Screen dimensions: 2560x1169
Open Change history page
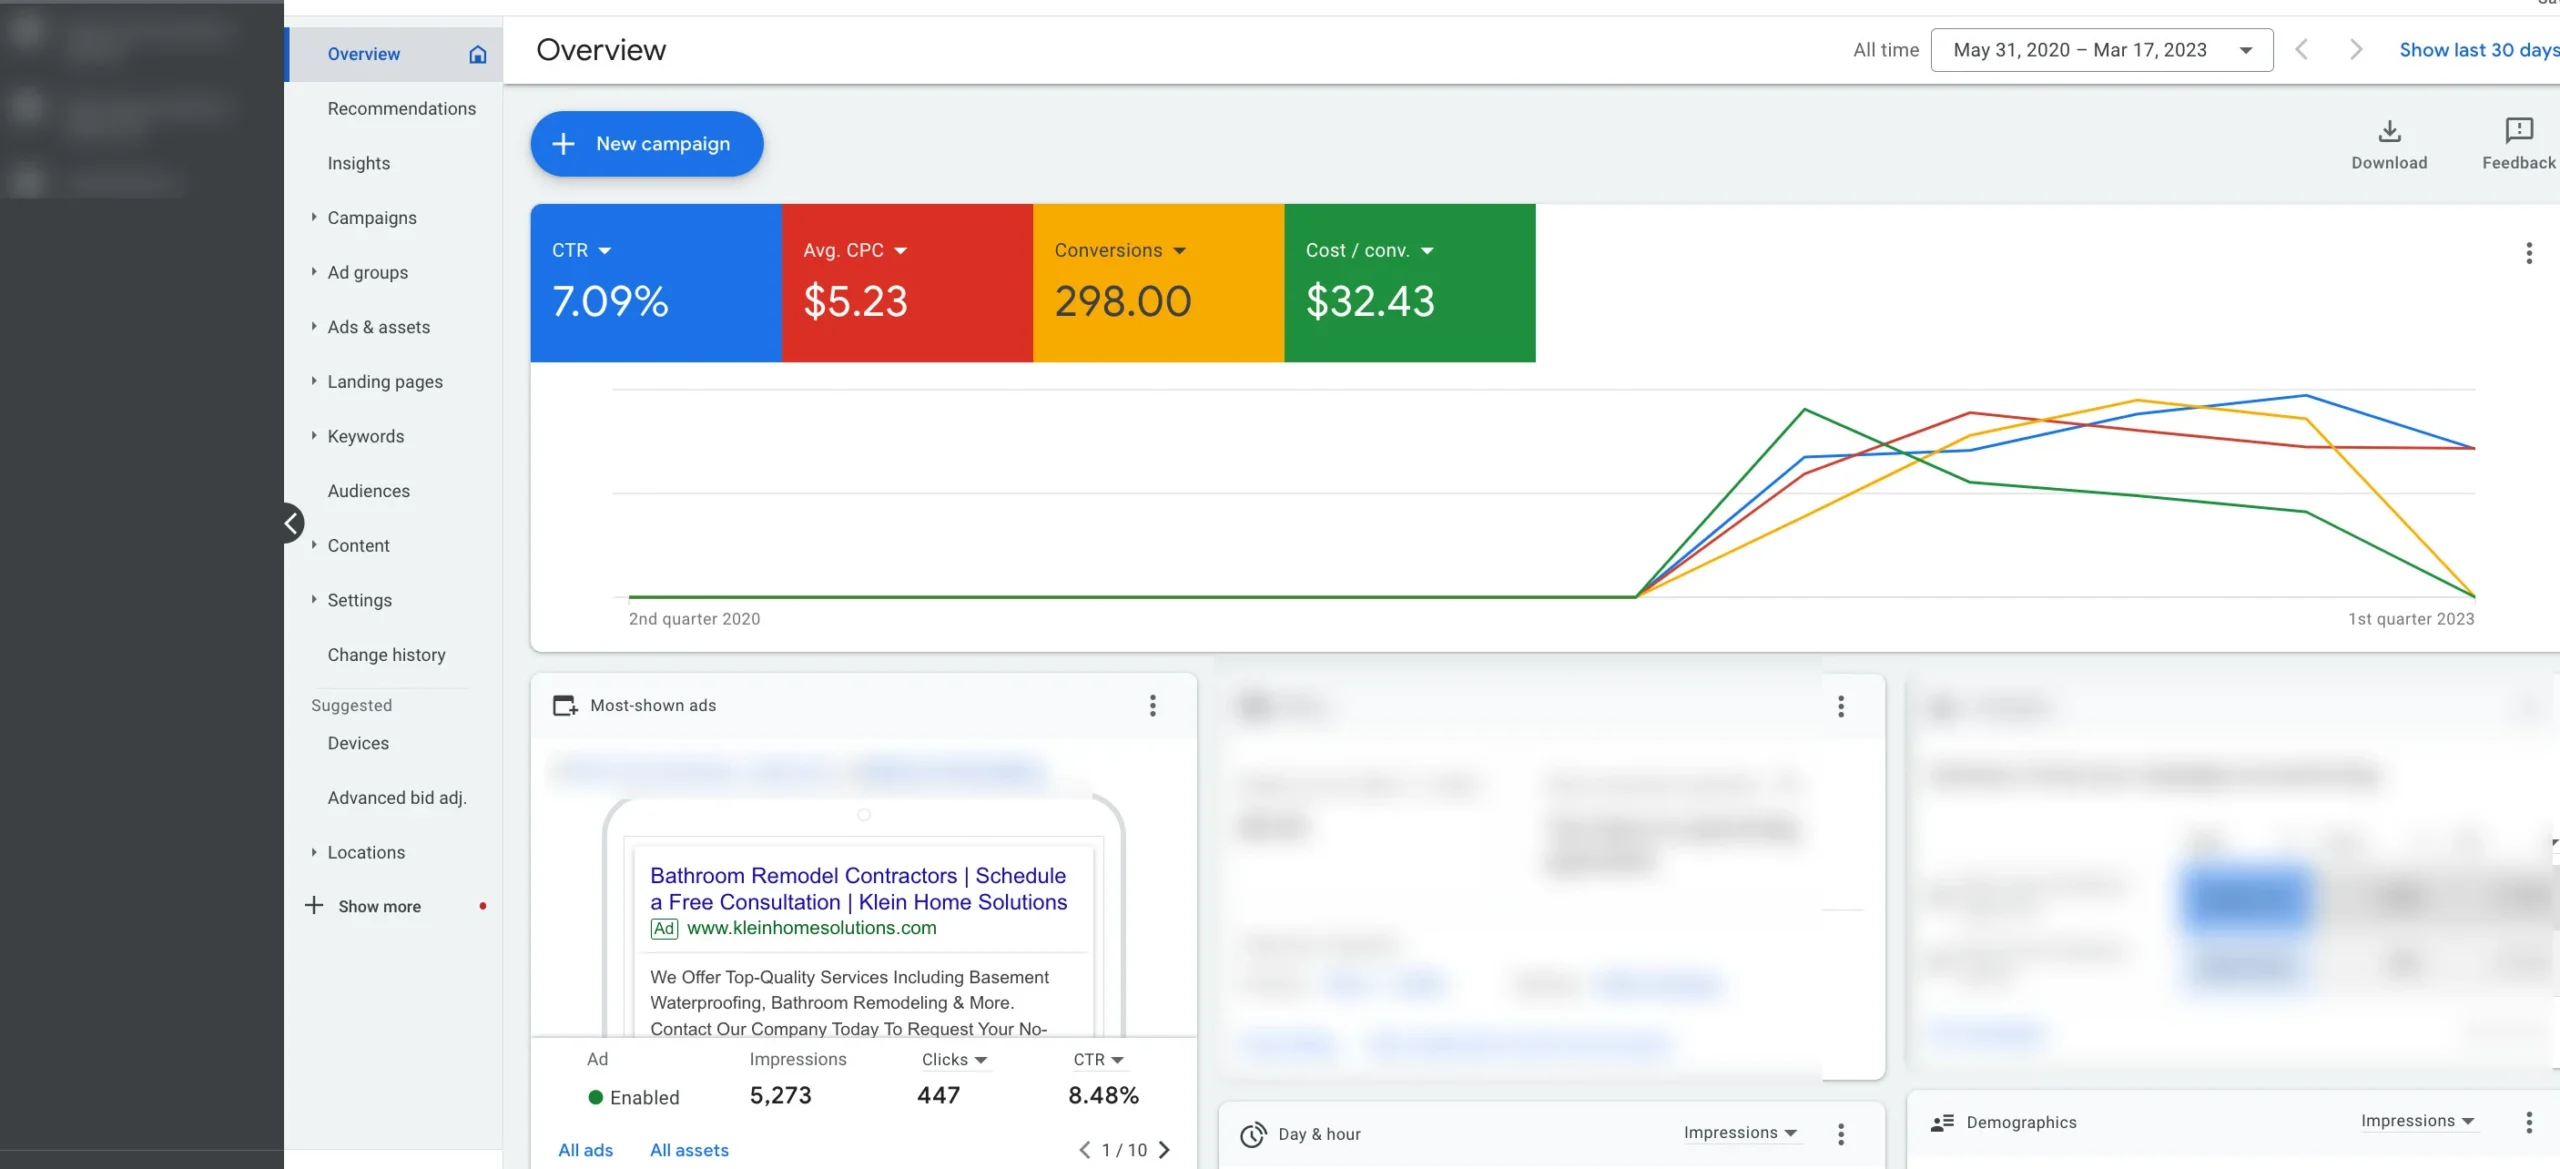[x=386, y=655]
